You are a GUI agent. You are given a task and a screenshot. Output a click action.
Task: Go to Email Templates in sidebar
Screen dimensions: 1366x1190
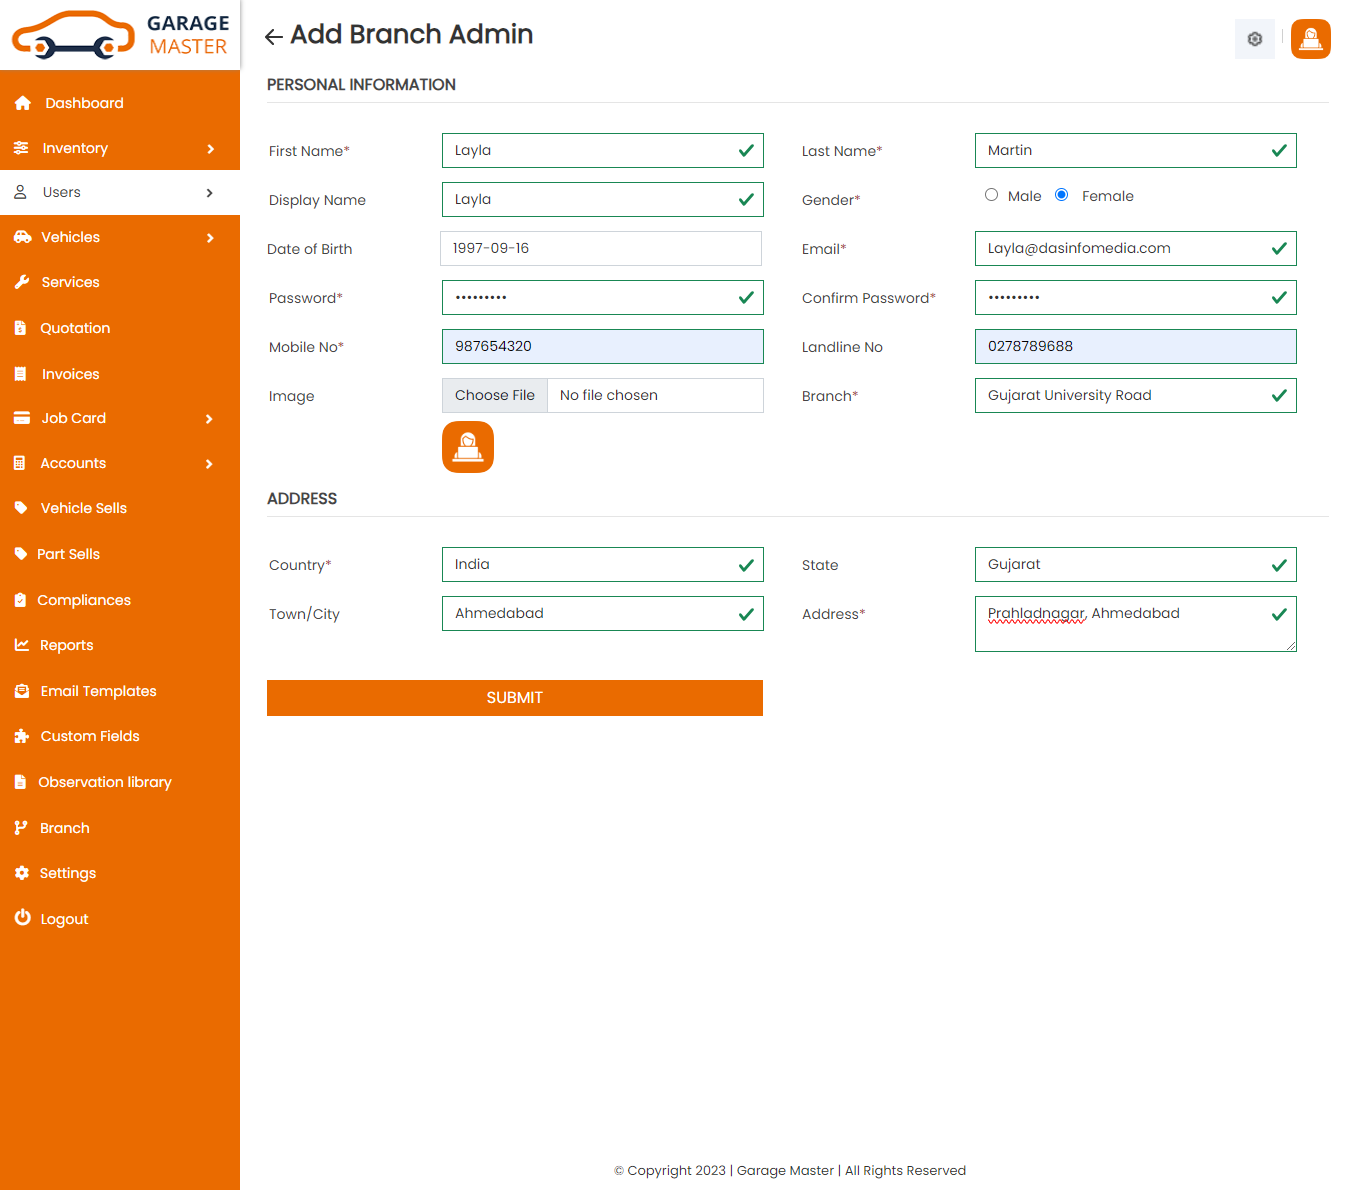(98, 691)
